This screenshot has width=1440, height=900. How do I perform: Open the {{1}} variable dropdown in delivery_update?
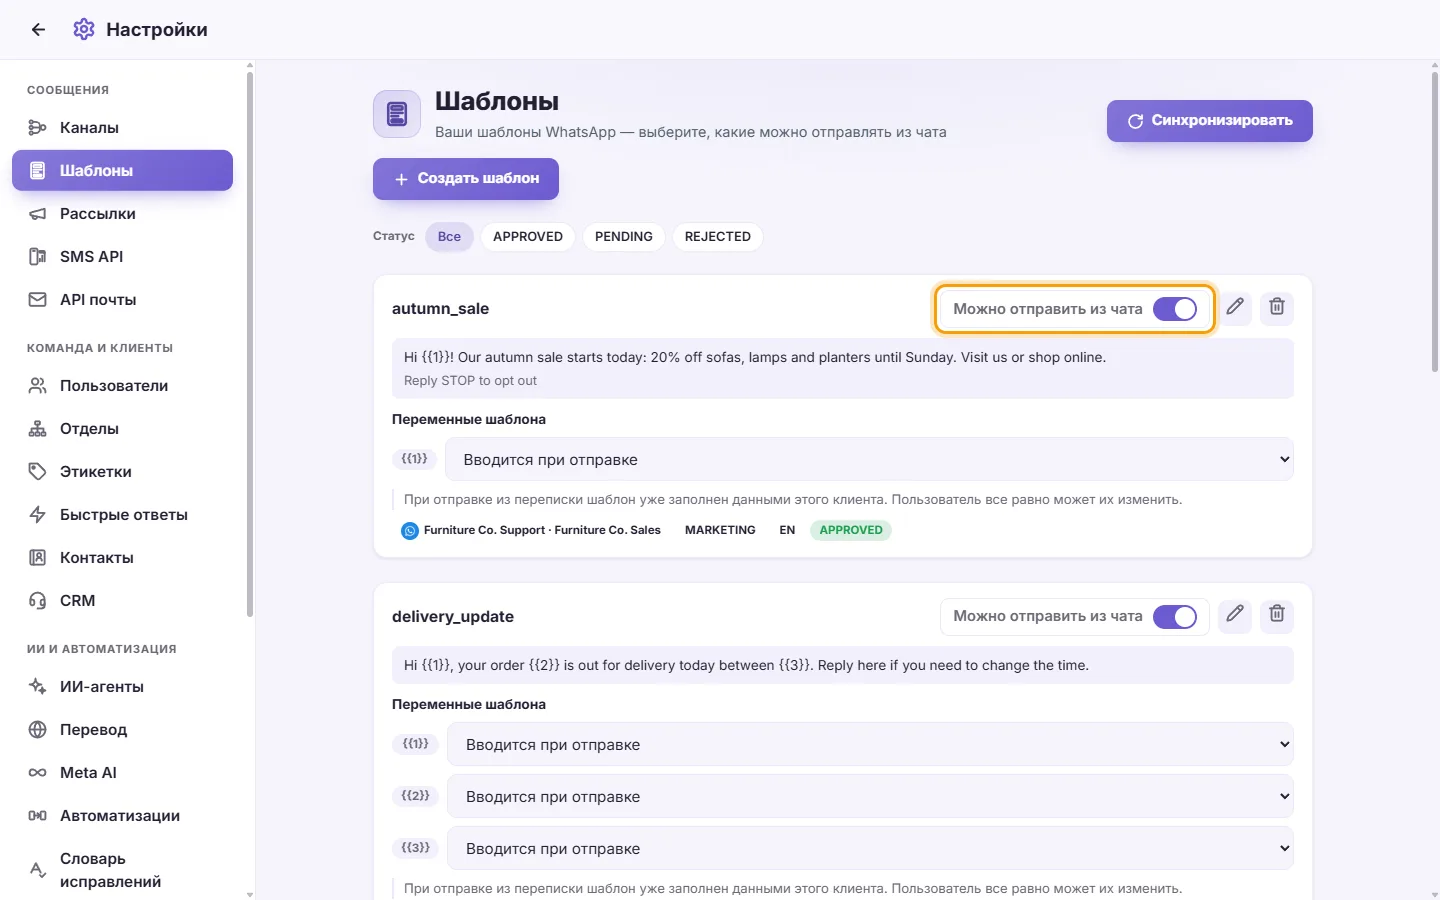coord(870,745)
